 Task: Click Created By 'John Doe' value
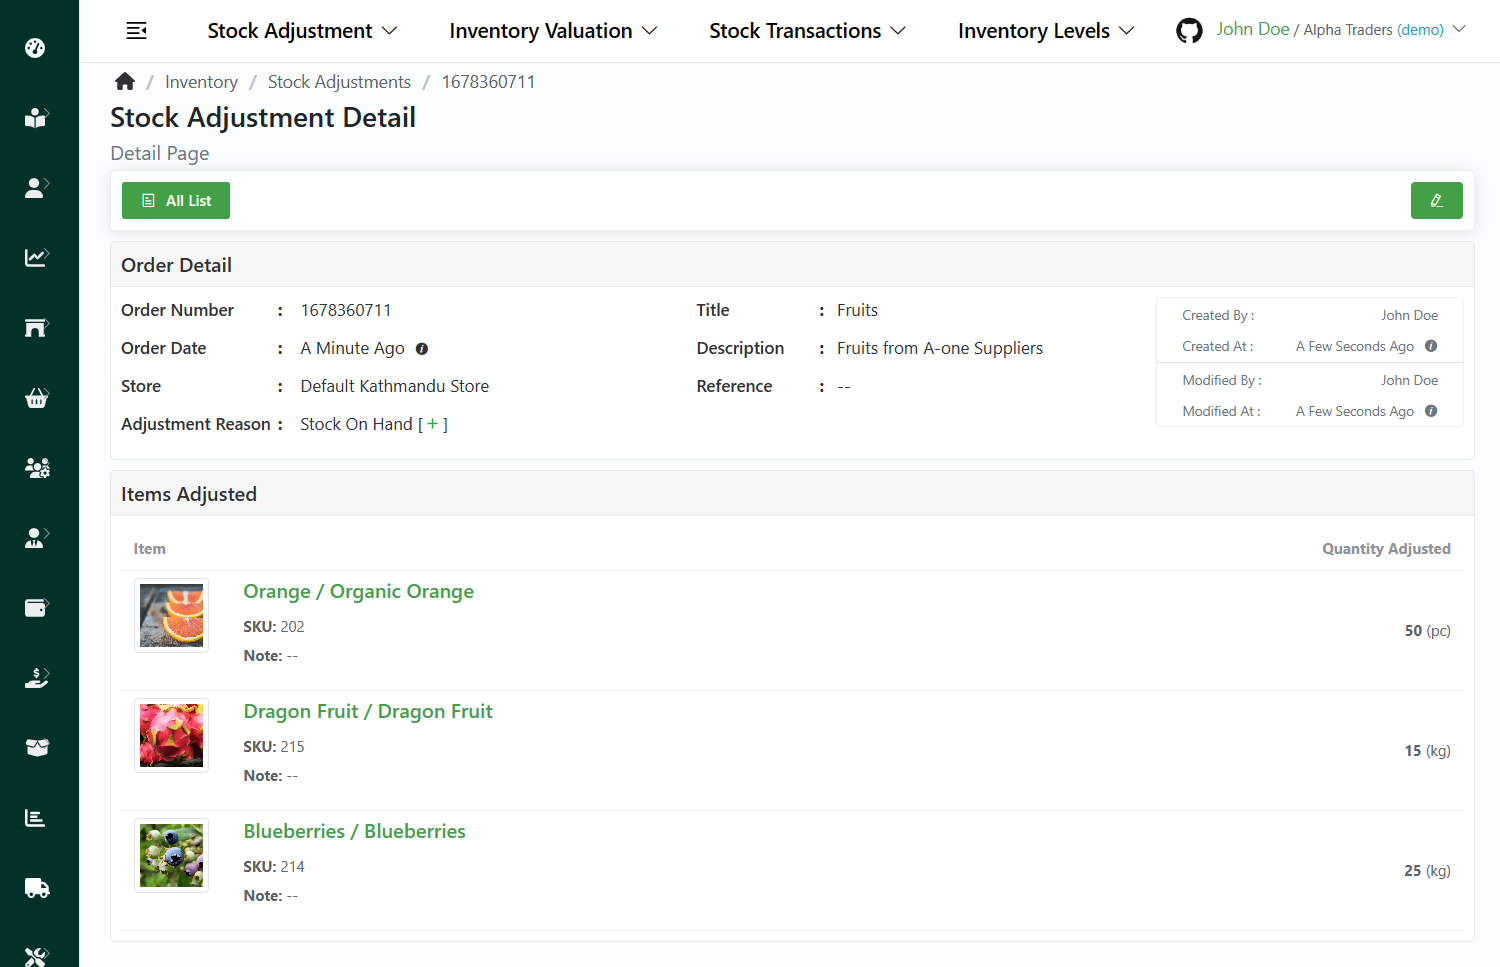[x=1409, y=315]
